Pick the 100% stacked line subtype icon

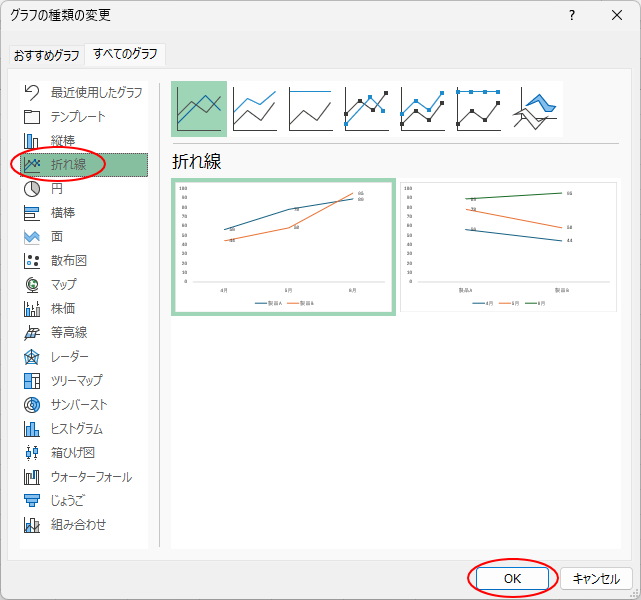[311, 109]
